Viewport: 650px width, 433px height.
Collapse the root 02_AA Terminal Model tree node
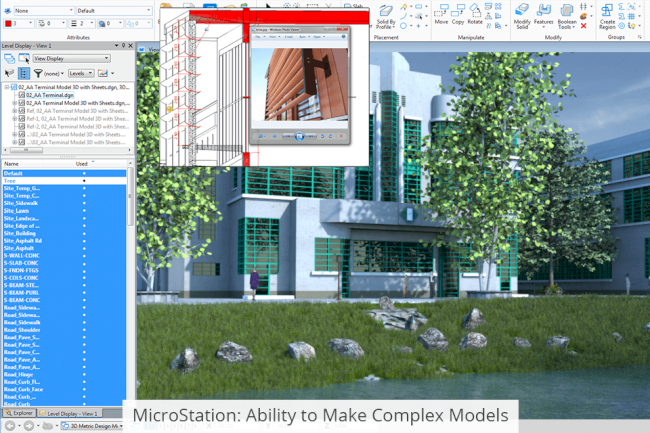pos(7,87)
